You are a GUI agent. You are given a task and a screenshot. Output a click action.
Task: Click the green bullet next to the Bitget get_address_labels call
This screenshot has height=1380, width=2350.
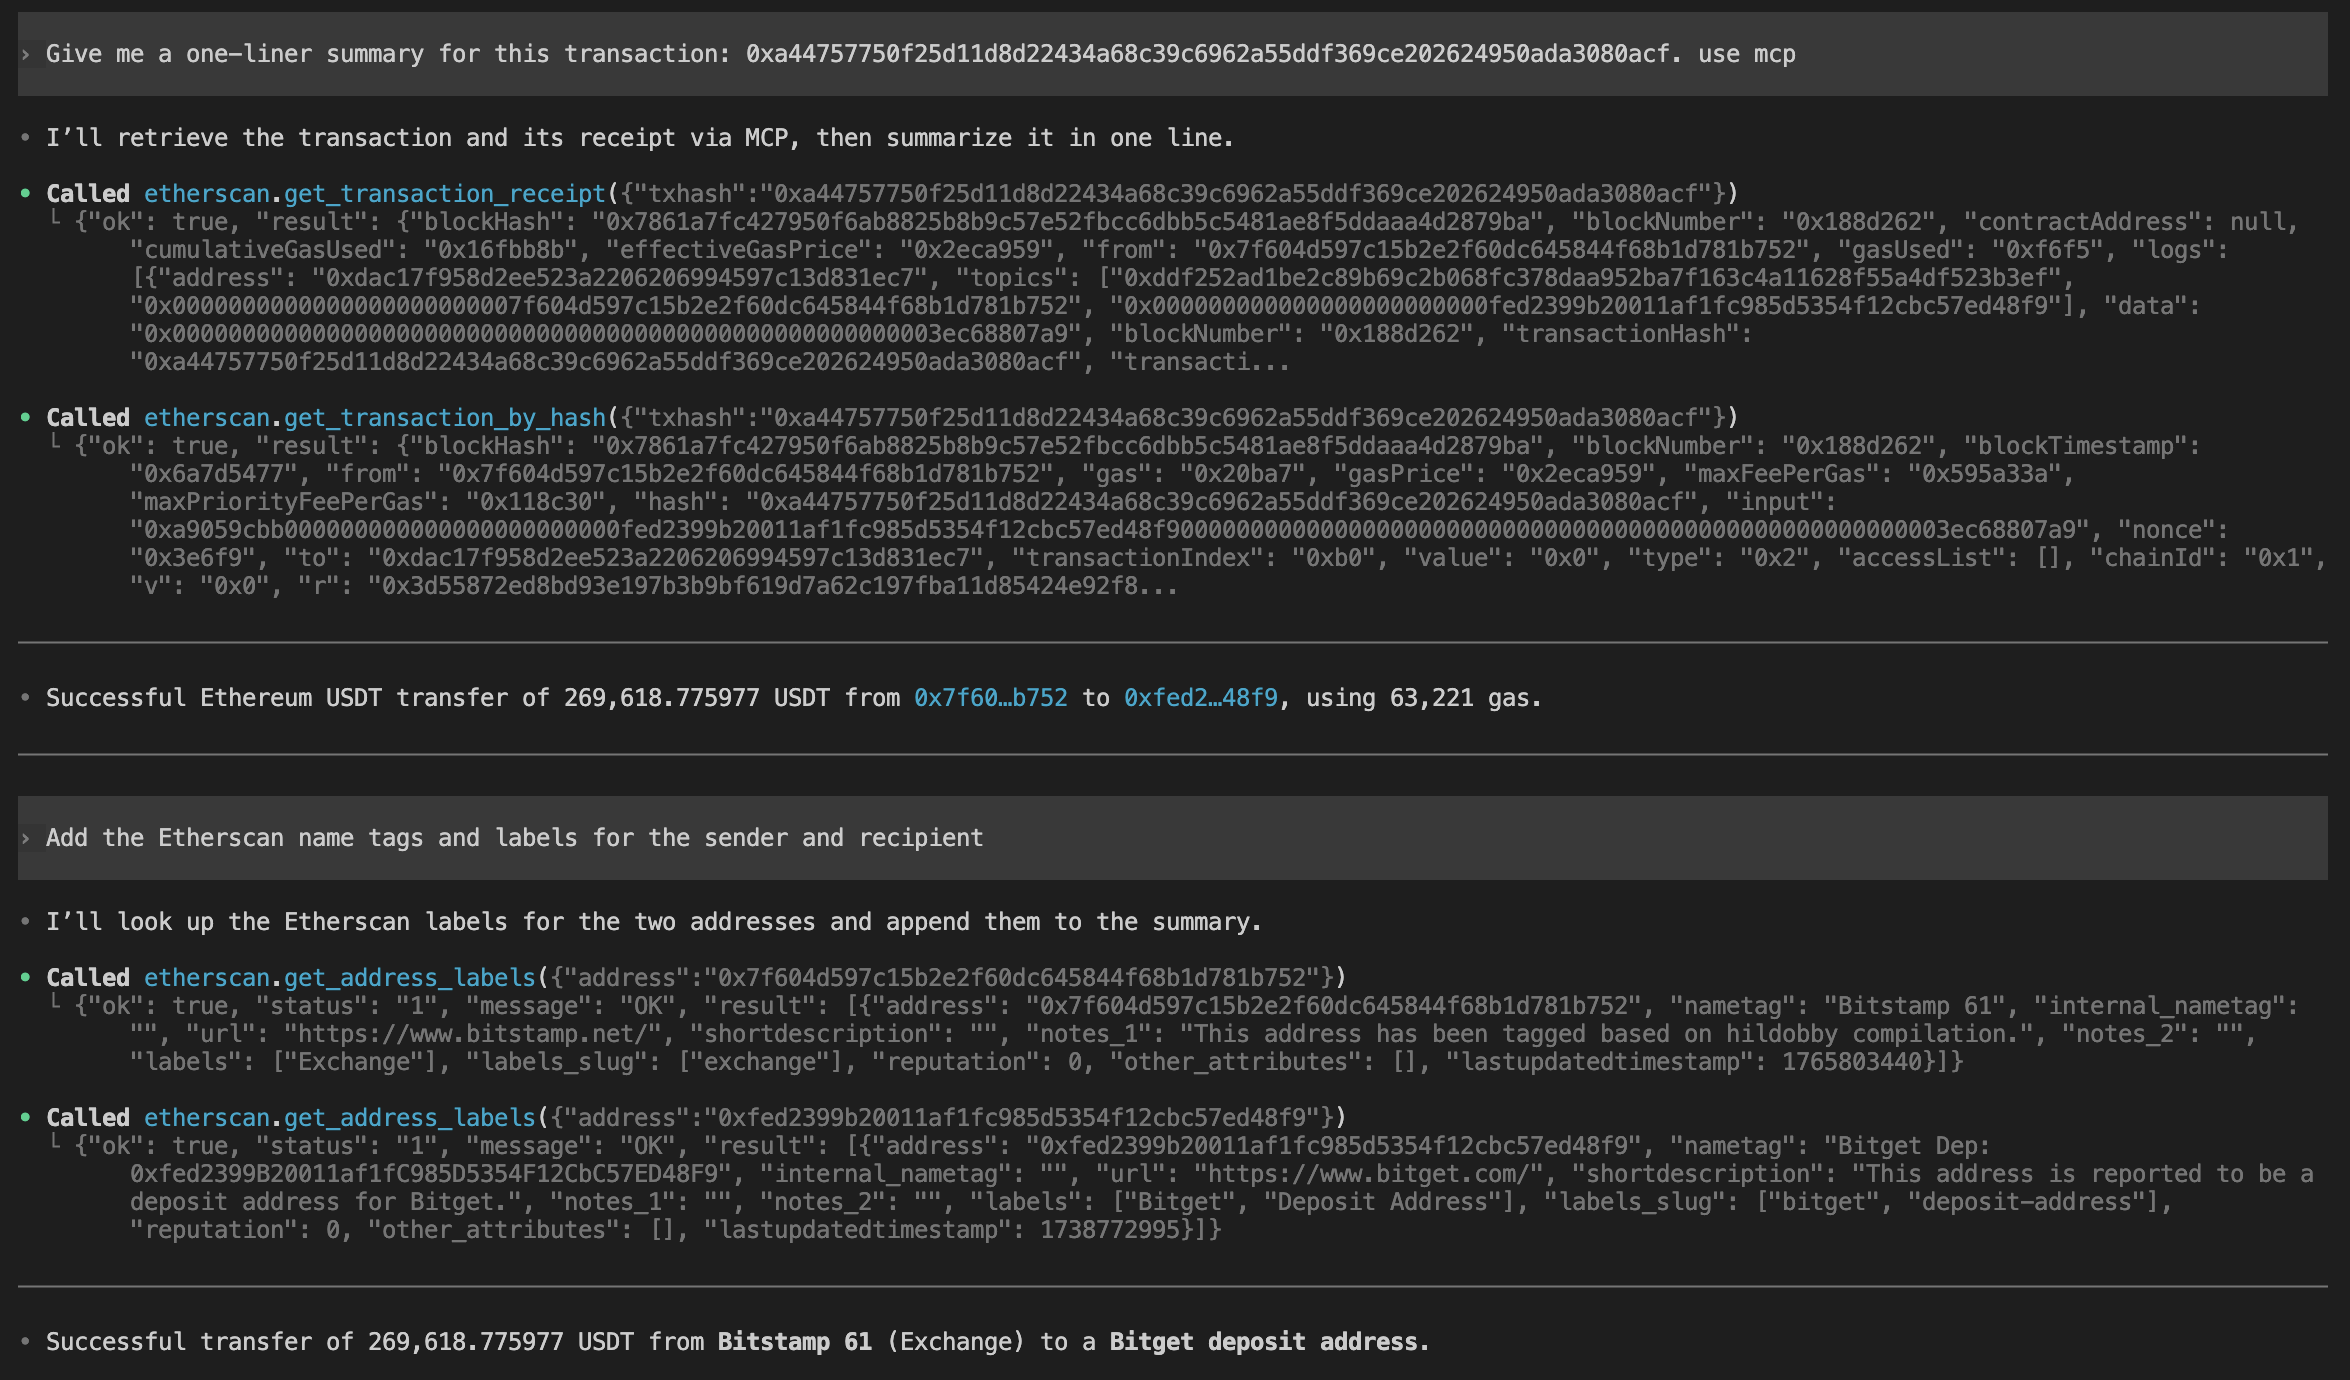click(25, 1118)
